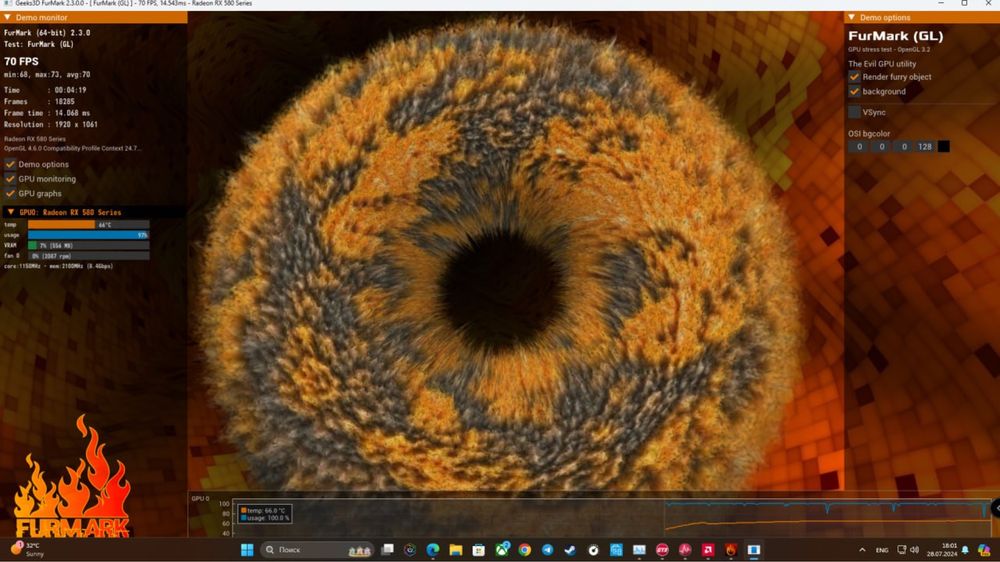Image resolution: width=1000 pixels, height=562 pixels.
Task: Collapse the Demo monitor panel triangle
Action: pyautogui.click(x=8, y=17)
